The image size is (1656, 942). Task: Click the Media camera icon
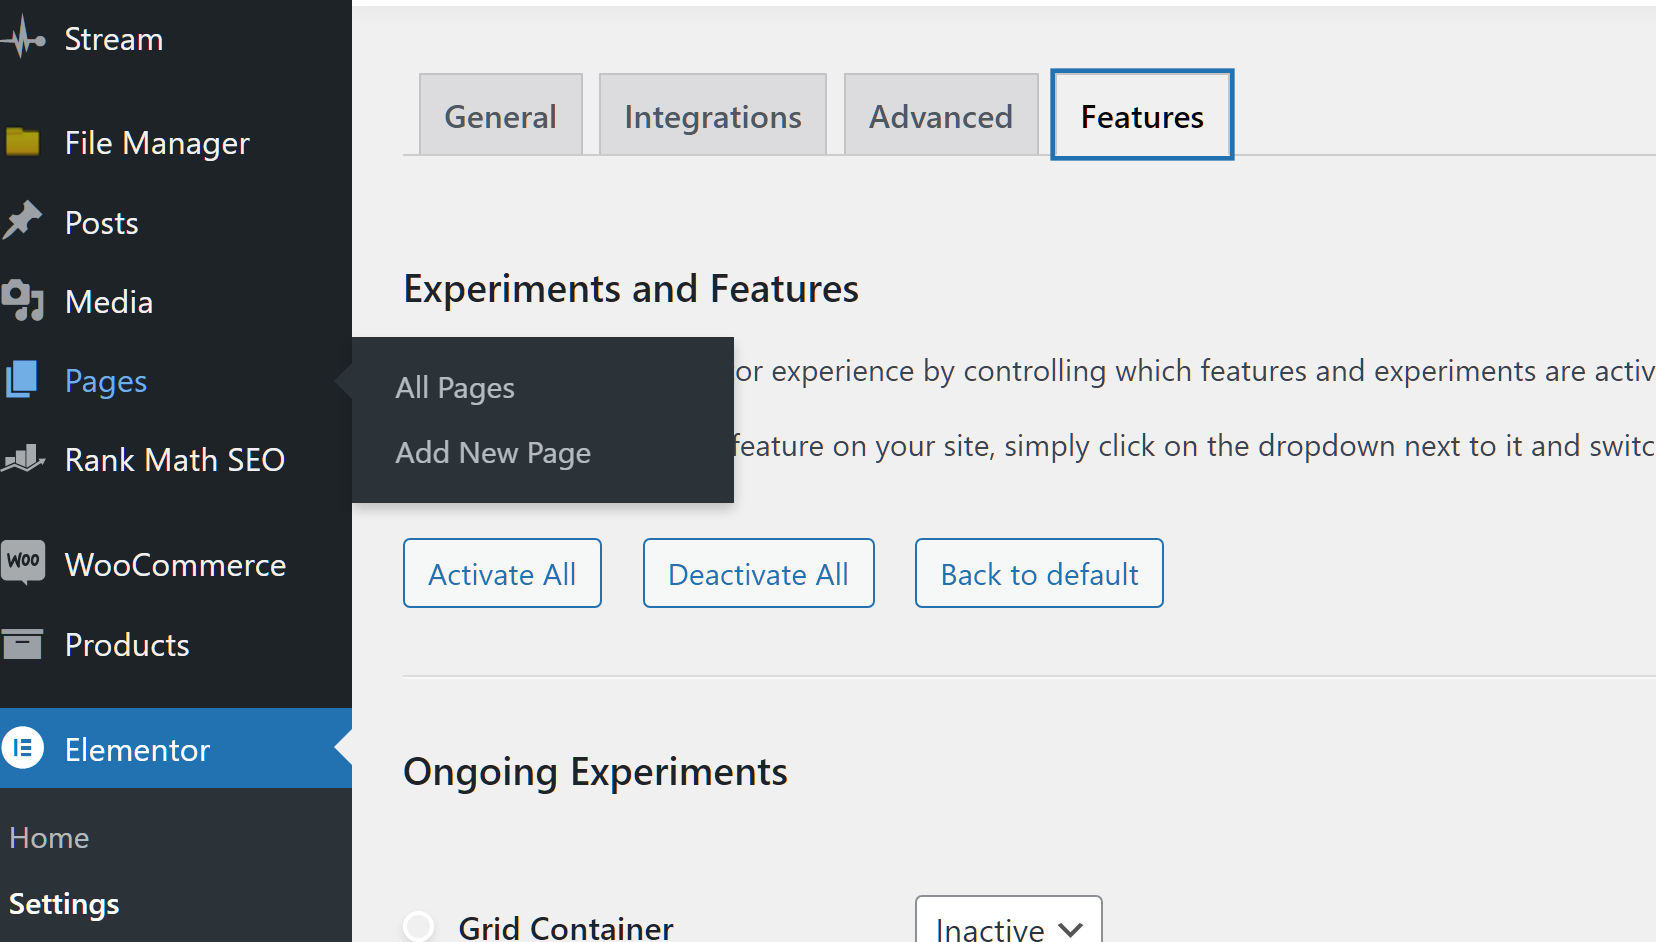pyautogui.click(x=23, y=301)
